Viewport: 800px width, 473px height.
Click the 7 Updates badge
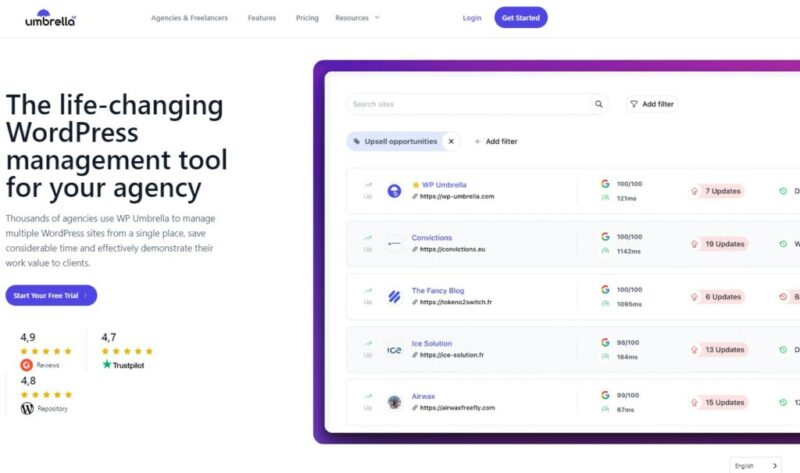pos(717,191)
